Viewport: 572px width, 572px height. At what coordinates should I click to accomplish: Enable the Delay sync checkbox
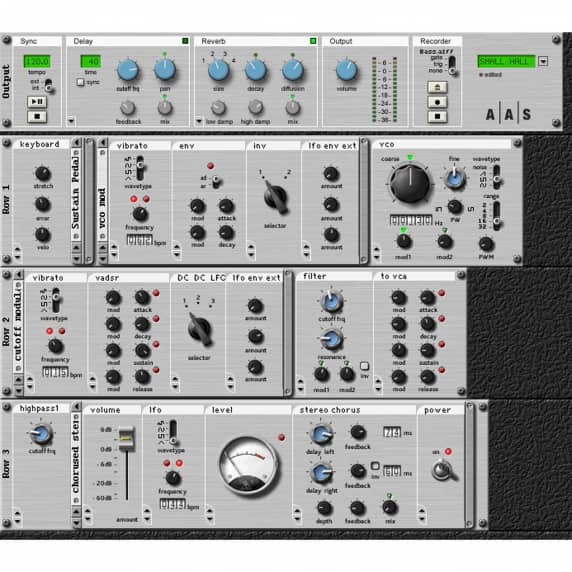coord(81,82)
